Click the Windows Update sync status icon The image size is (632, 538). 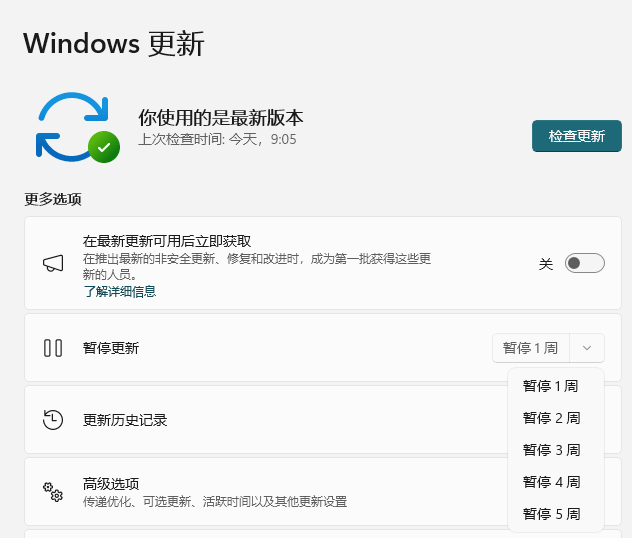pos(77,127)
